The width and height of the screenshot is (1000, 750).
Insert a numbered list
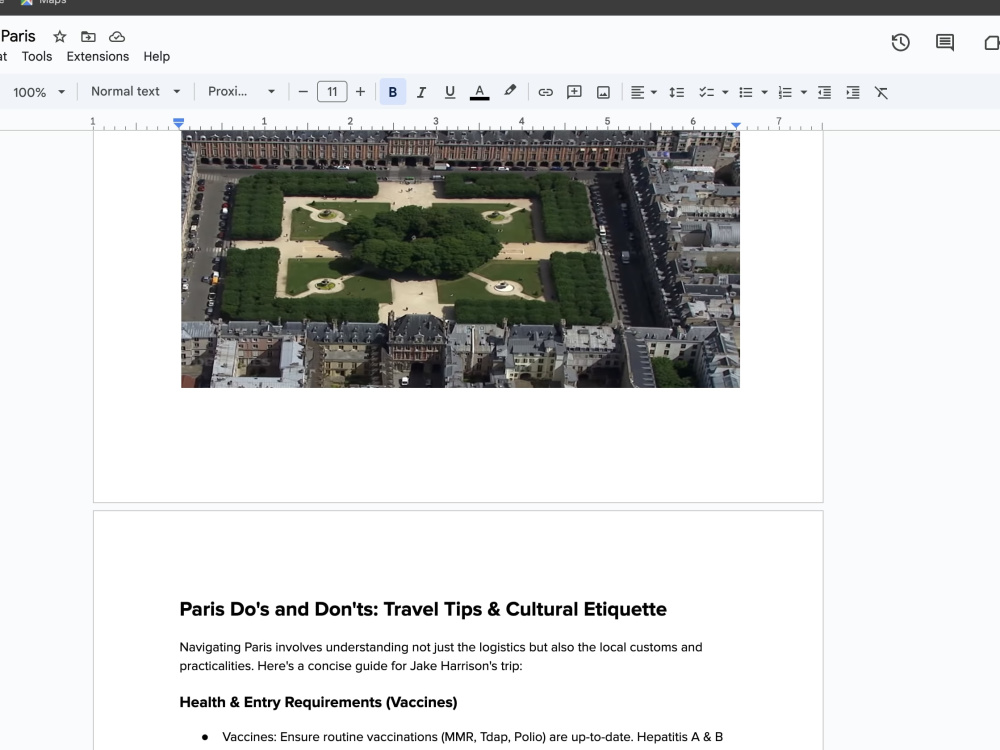[785, 92]
